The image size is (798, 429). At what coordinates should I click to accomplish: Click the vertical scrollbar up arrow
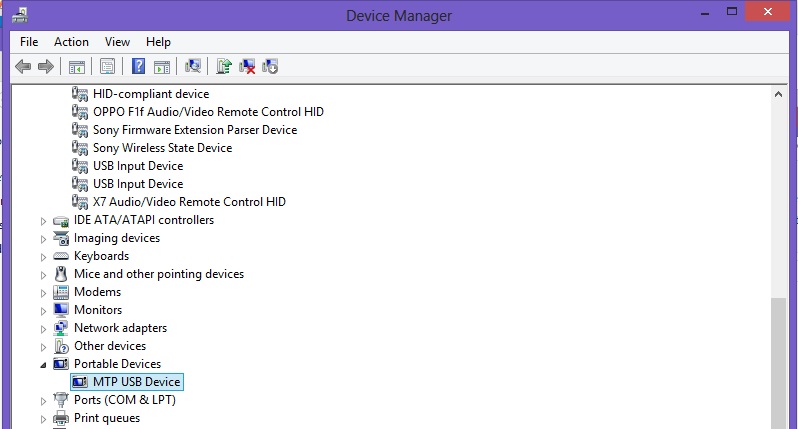(x=778, y=94)
